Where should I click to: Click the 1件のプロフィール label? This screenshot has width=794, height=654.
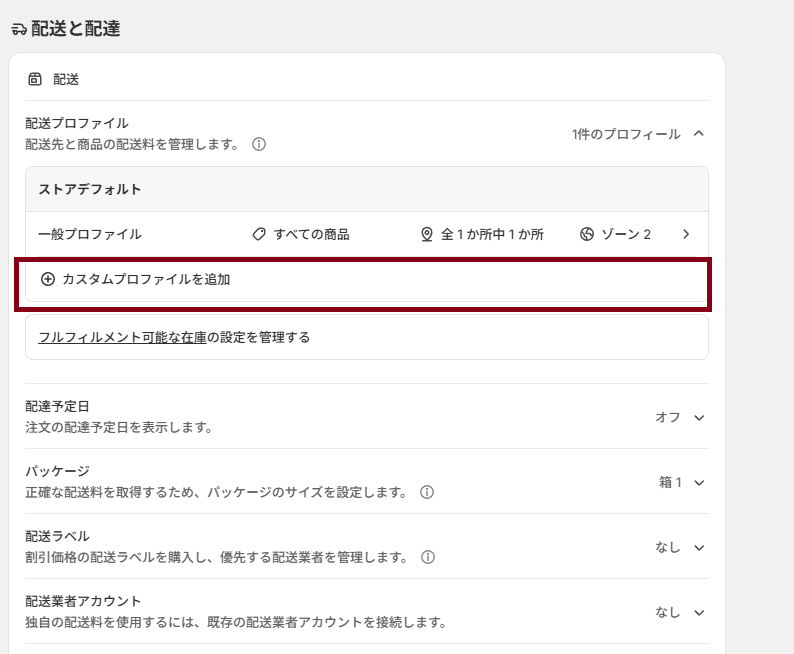tap(626, 134)
